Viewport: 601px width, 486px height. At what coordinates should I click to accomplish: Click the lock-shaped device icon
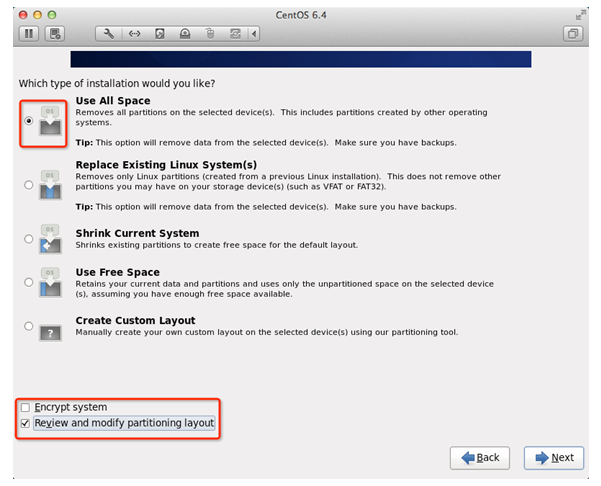185,34
